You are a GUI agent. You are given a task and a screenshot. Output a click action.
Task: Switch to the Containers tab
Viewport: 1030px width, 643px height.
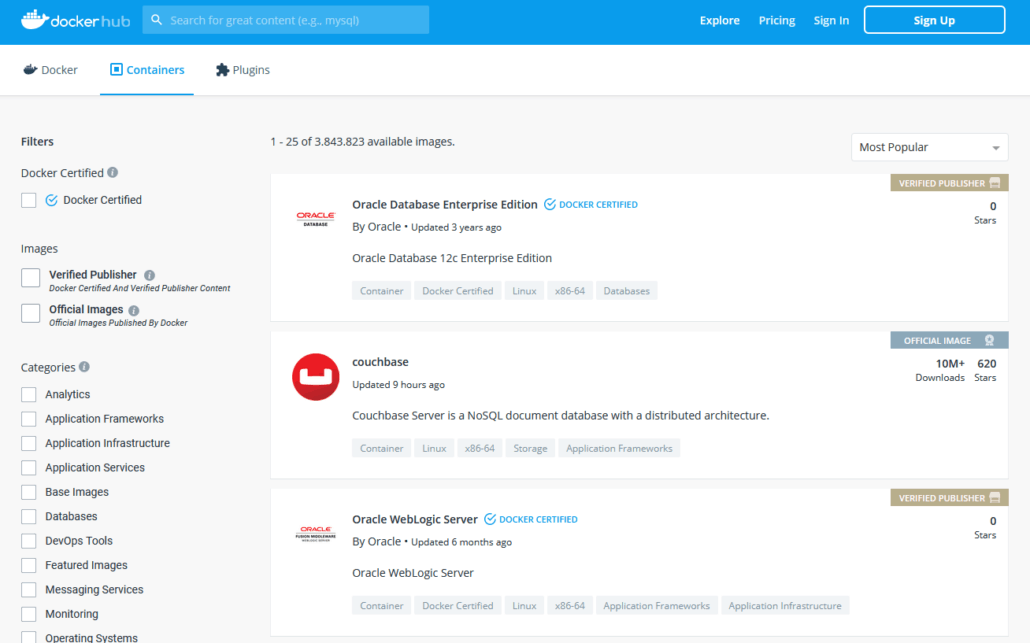pyautogui.click(x=146, y=70)
